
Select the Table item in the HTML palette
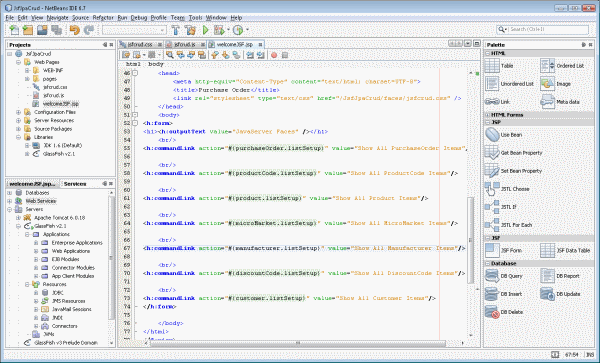(x=499, y=66)
